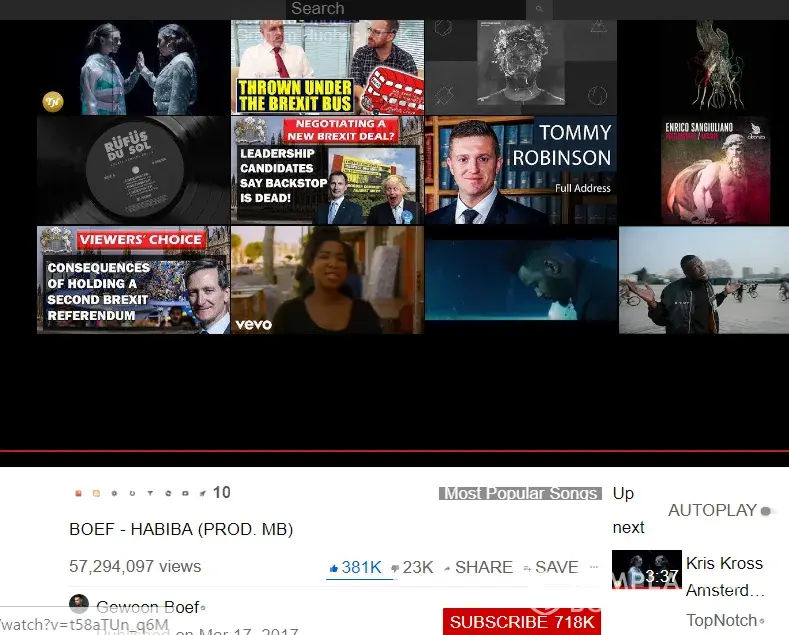Dislike the video with the 23K thumbs-down
Viewport: 789px width, 635px height.
pos(411,567)
